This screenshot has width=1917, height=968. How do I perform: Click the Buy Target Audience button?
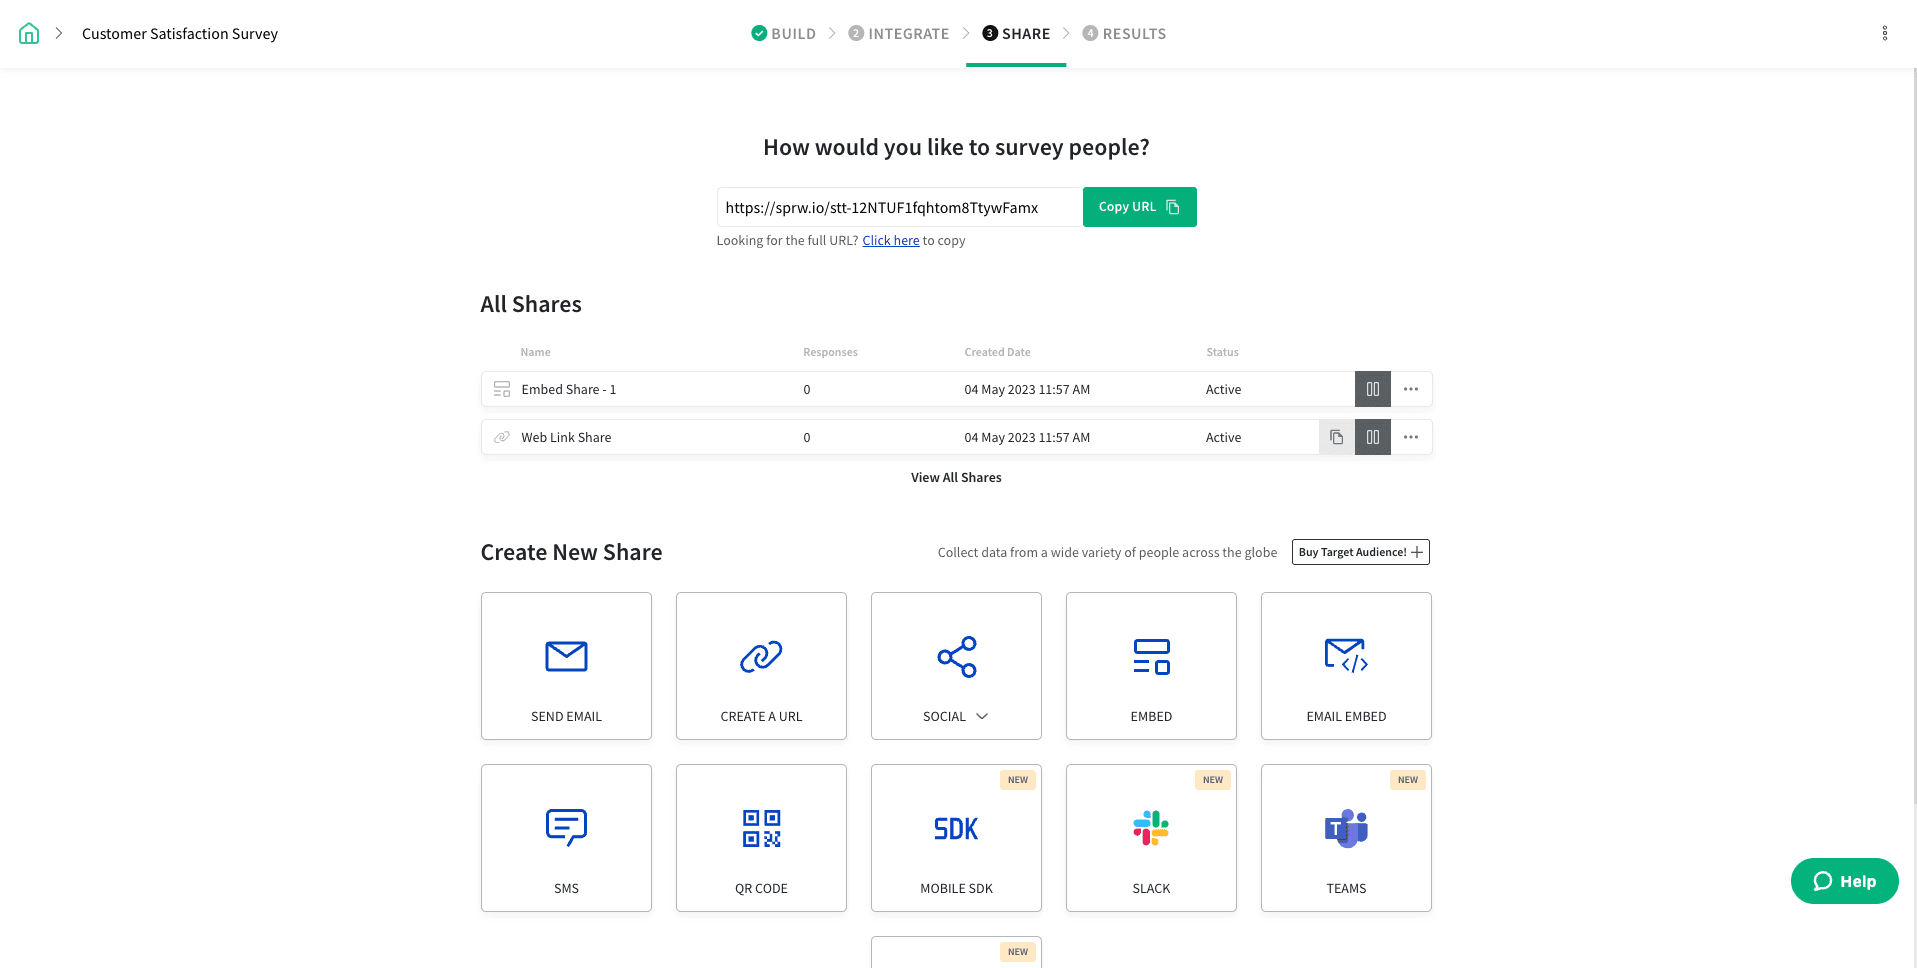(1360, 552)
